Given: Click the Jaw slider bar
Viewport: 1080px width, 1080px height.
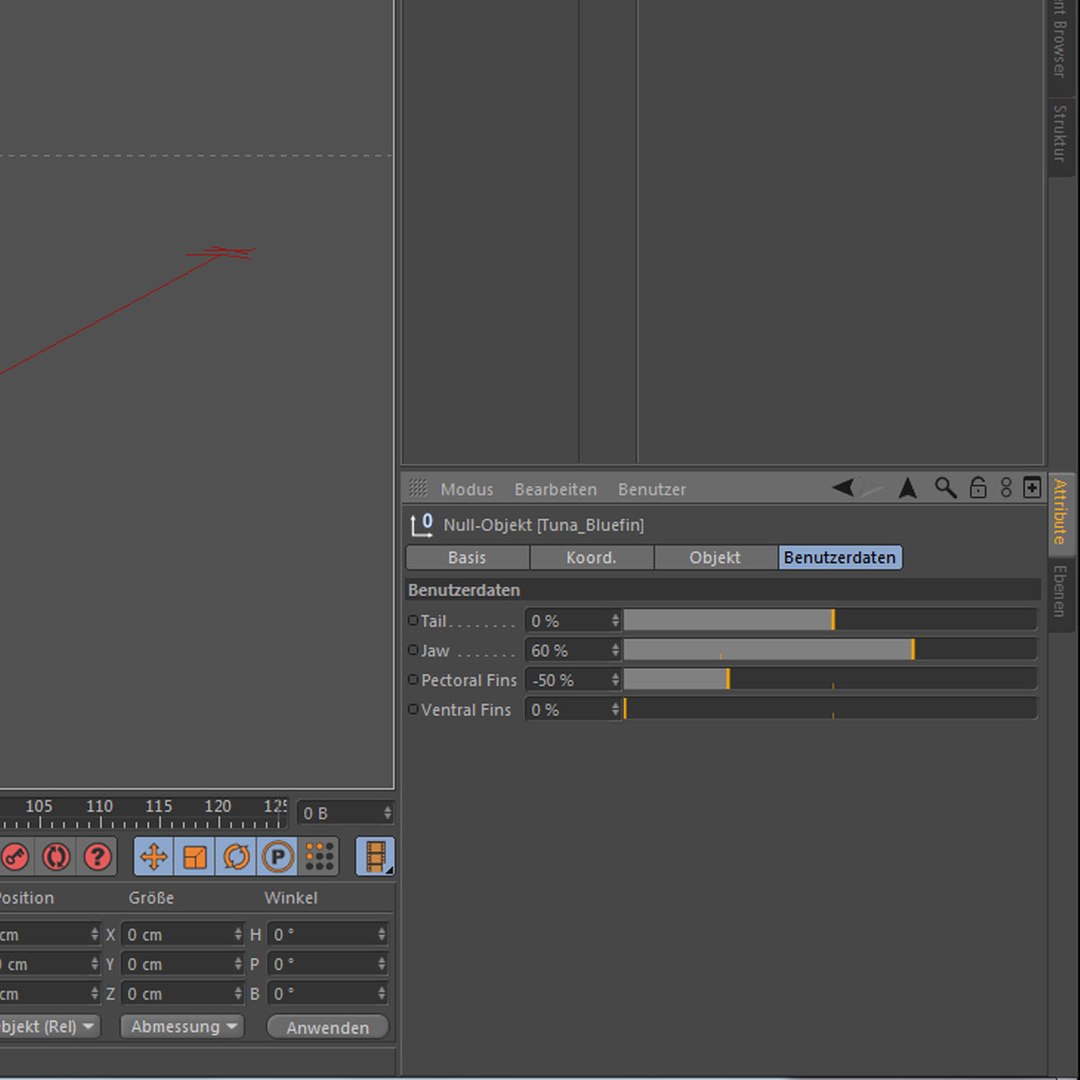Looking at the screenshot, I should click(830, 650).
